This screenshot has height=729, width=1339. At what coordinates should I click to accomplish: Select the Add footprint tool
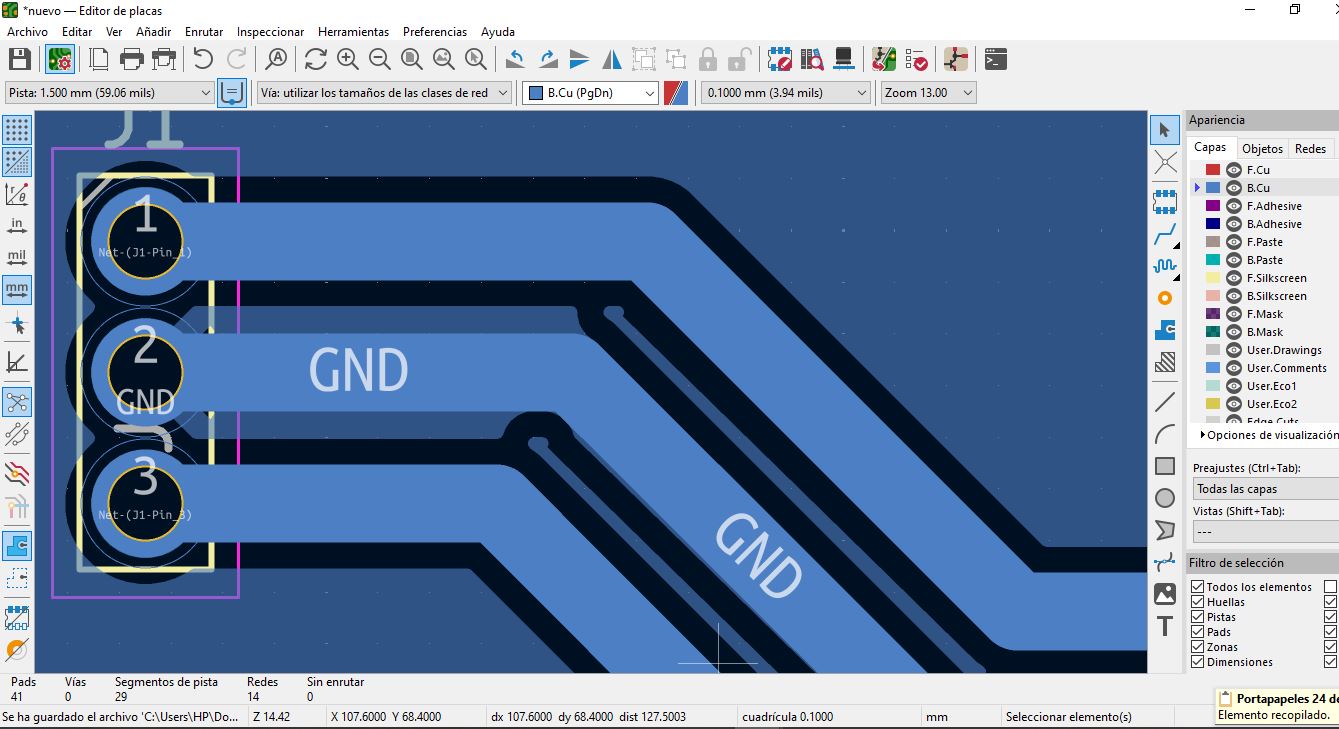pos(1165,202)
